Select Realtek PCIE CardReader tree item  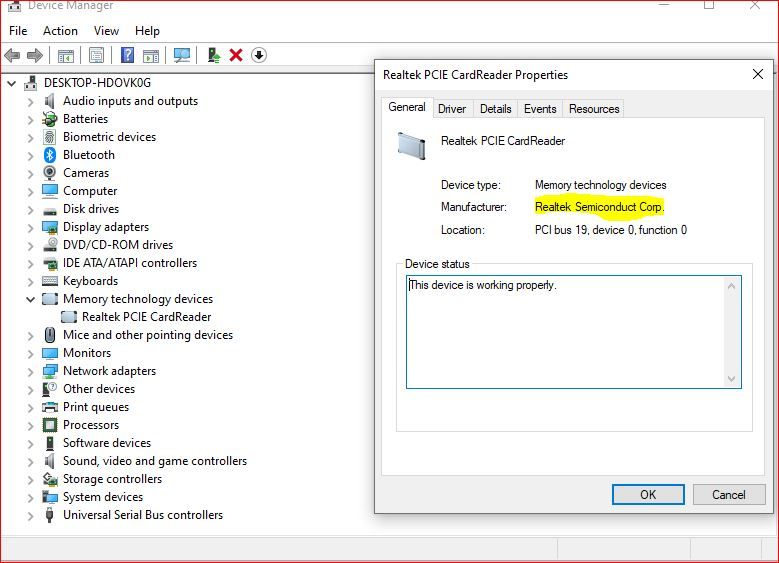tap(147, 317)
